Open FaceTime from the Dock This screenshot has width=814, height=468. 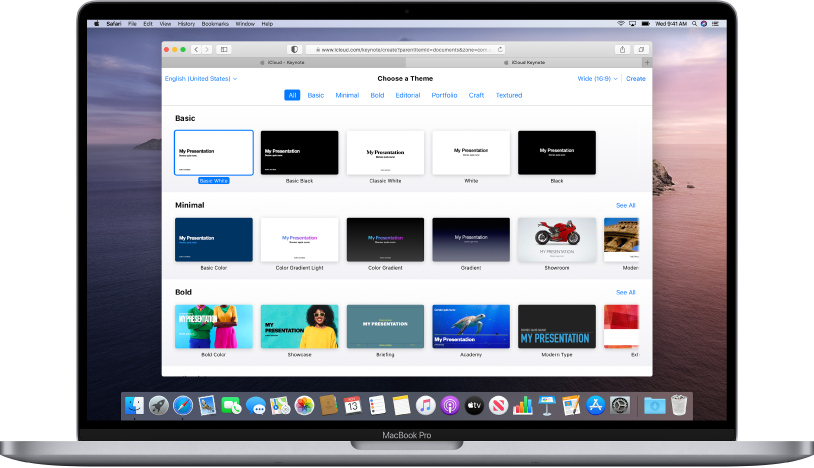(x=232, y=405)
